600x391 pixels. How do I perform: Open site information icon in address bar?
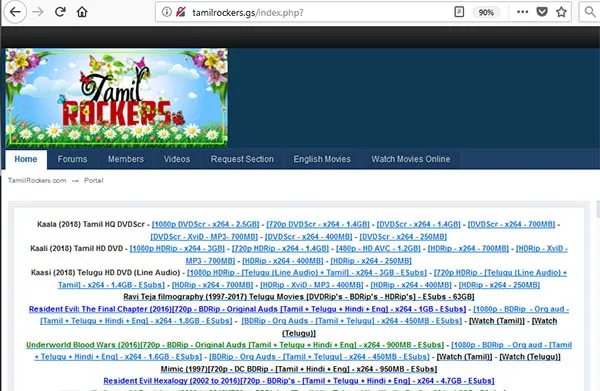(166, 12)
